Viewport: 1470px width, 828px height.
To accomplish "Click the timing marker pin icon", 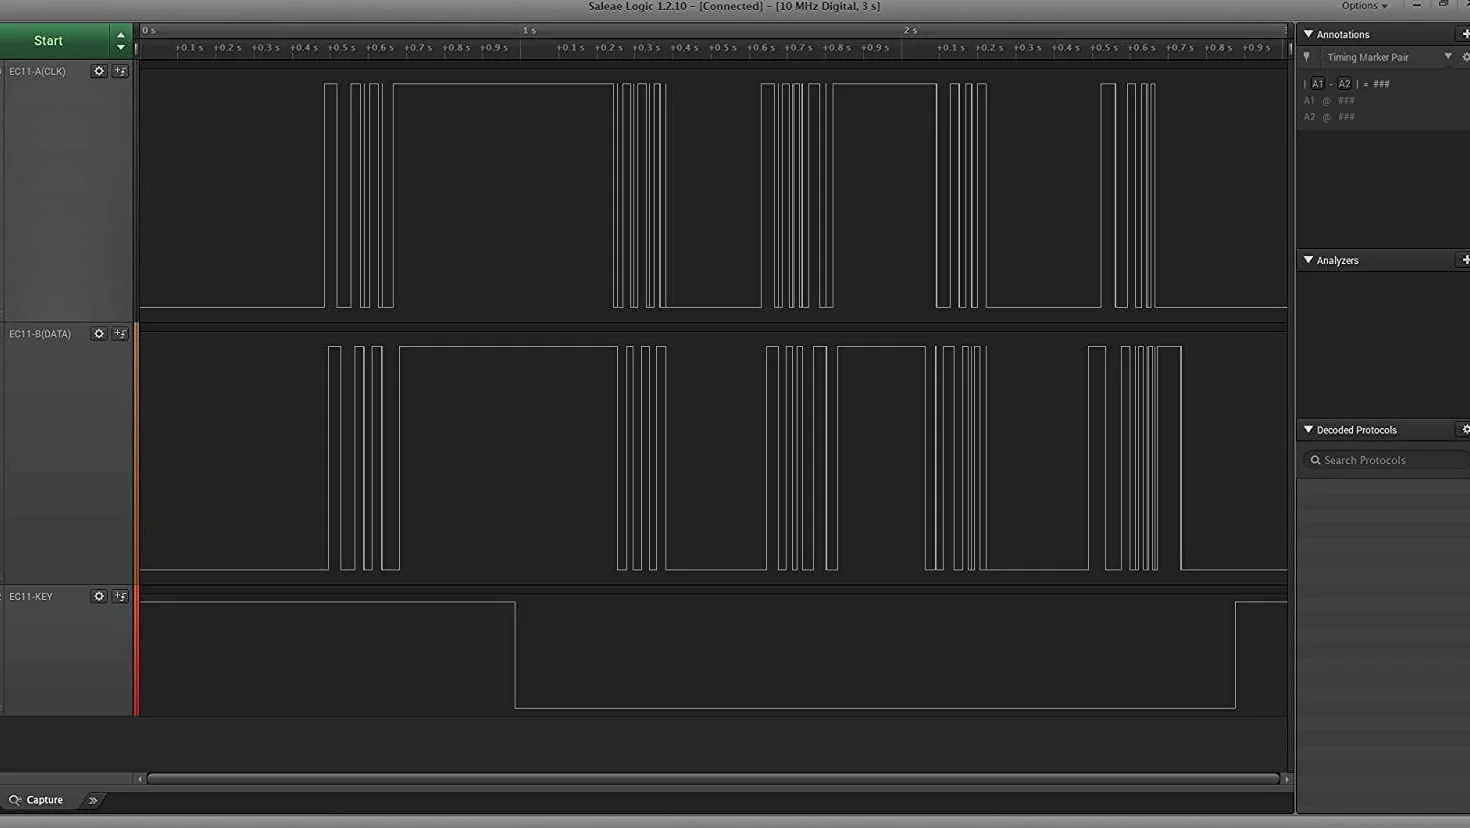I will (1307, 57).
